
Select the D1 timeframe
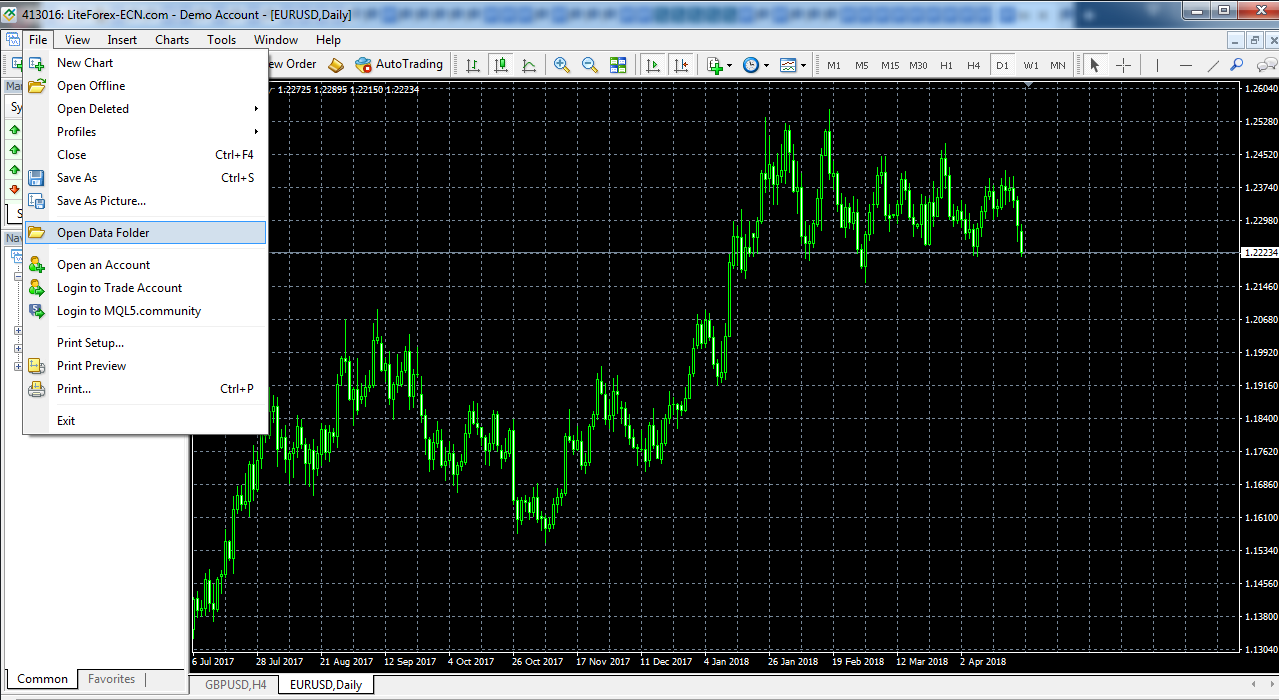coord(1002,65)
